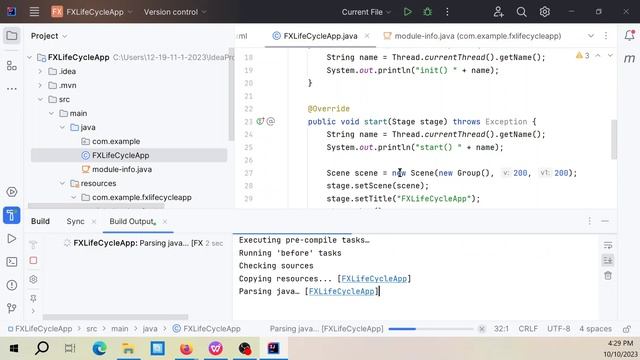This screenshot has width=640, height=360.
Task: Open the Terminal tool window
Action: [12, 262]
